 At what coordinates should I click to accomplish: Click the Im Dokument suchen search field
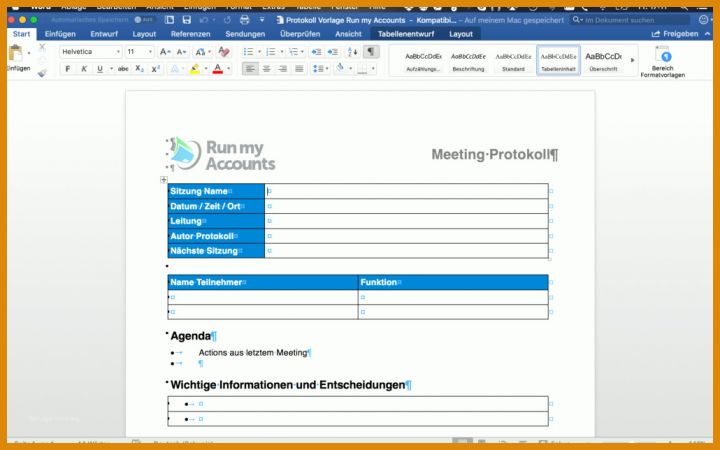[x=630, y=20]
